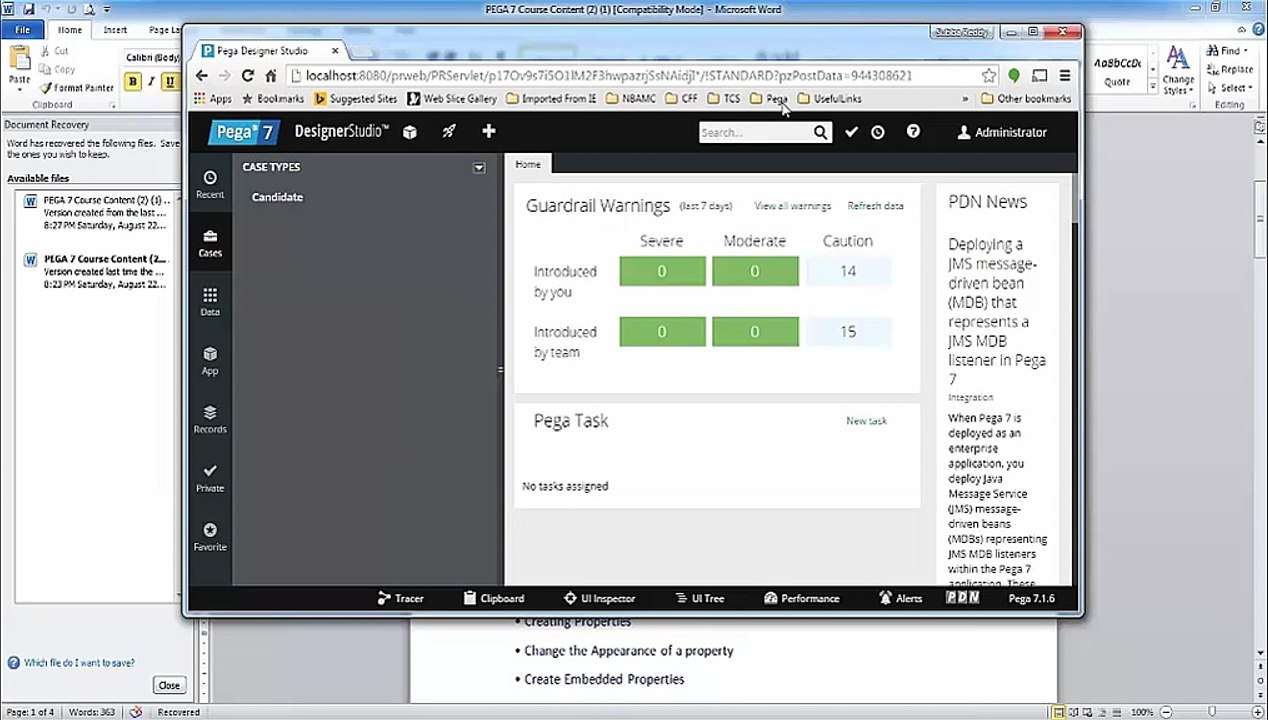
Task: Open the Select dropdown in Word ribbon
Action: coord(1231,88)
